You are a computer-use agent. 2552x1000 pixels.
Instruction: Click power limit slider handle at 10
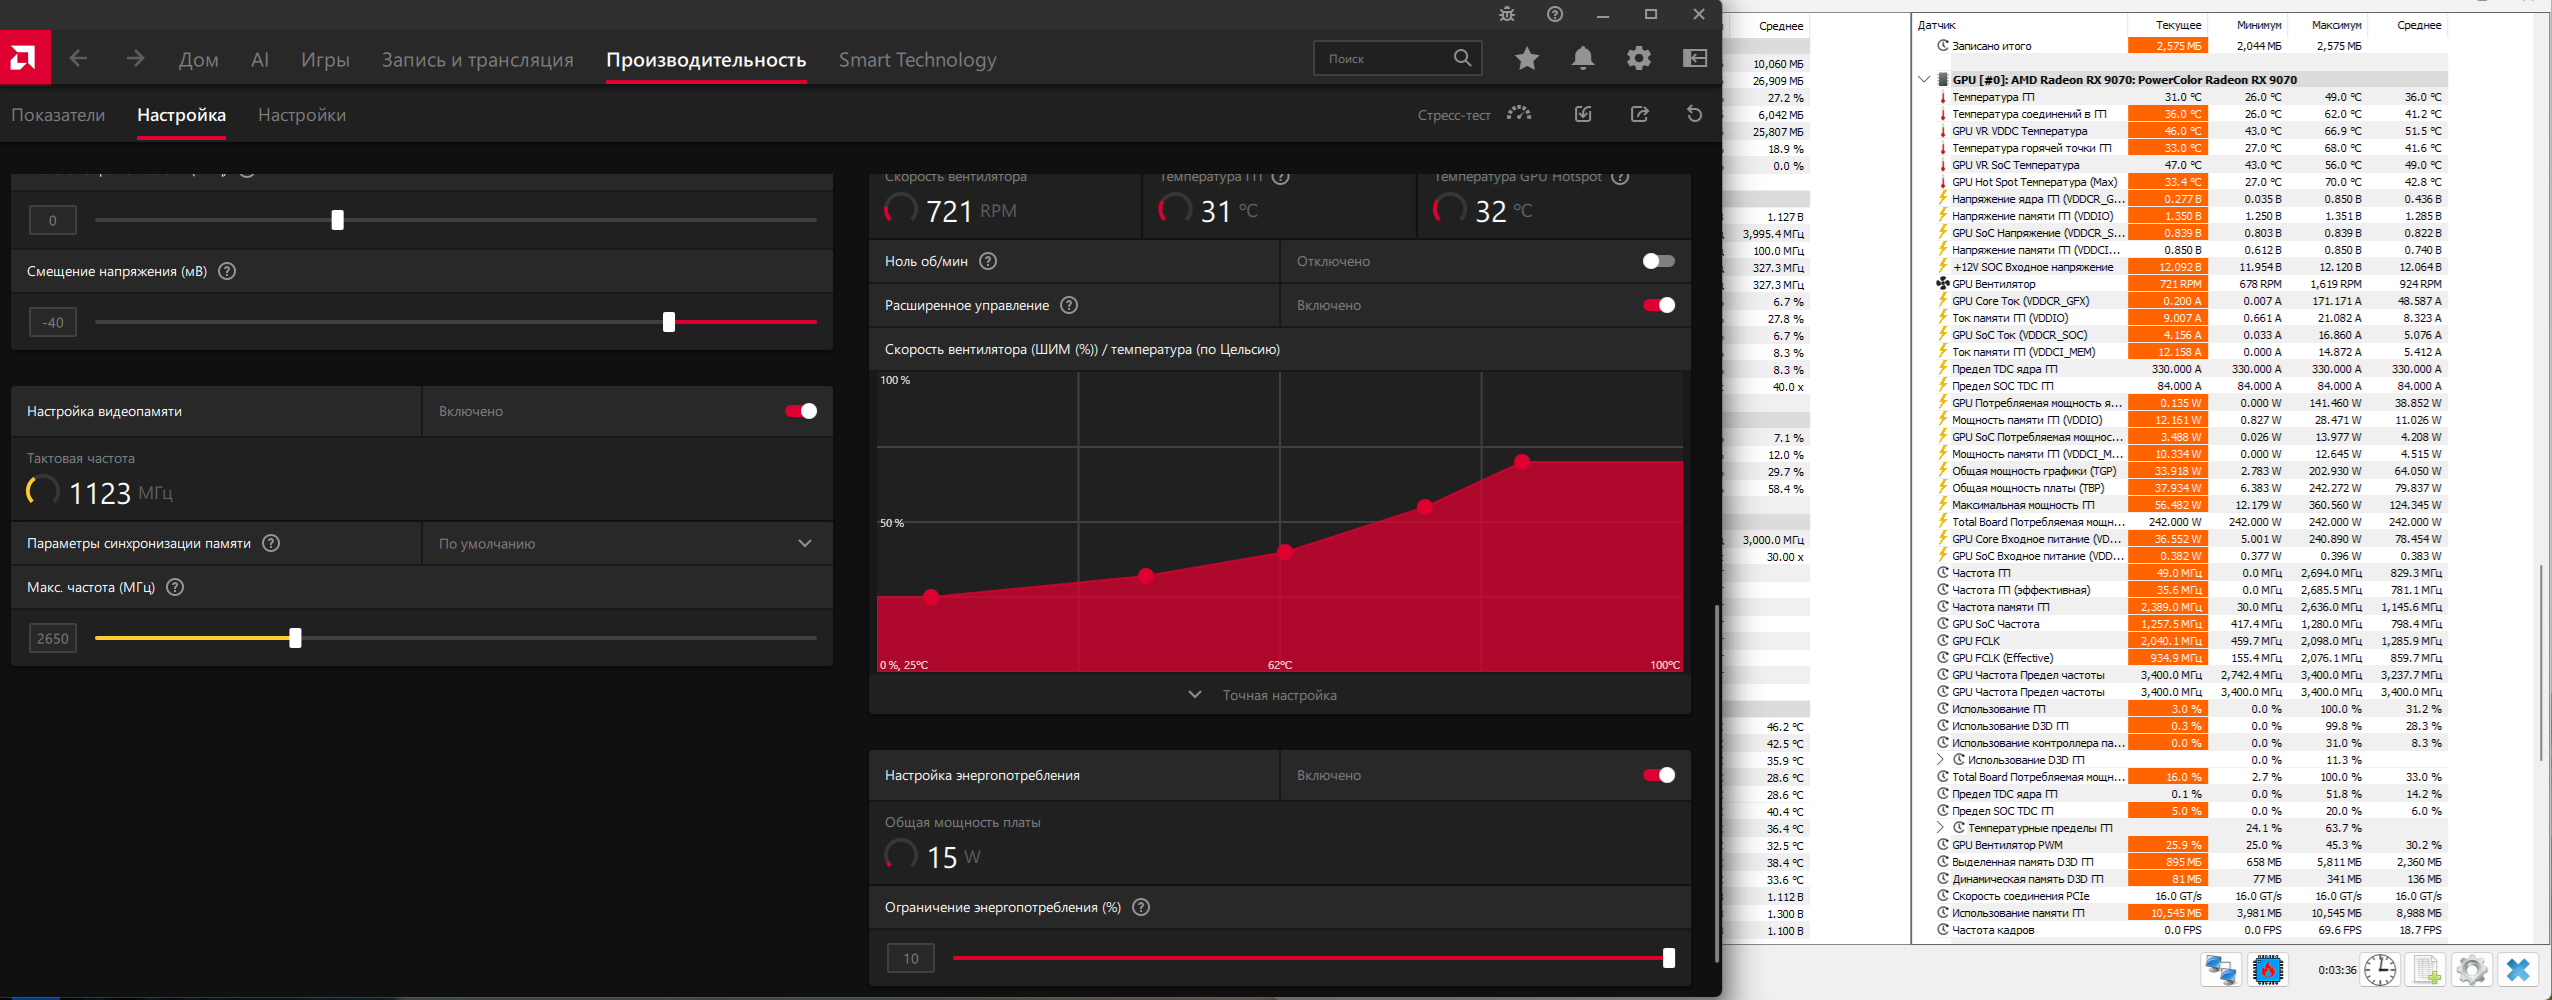coord(1669,958)
